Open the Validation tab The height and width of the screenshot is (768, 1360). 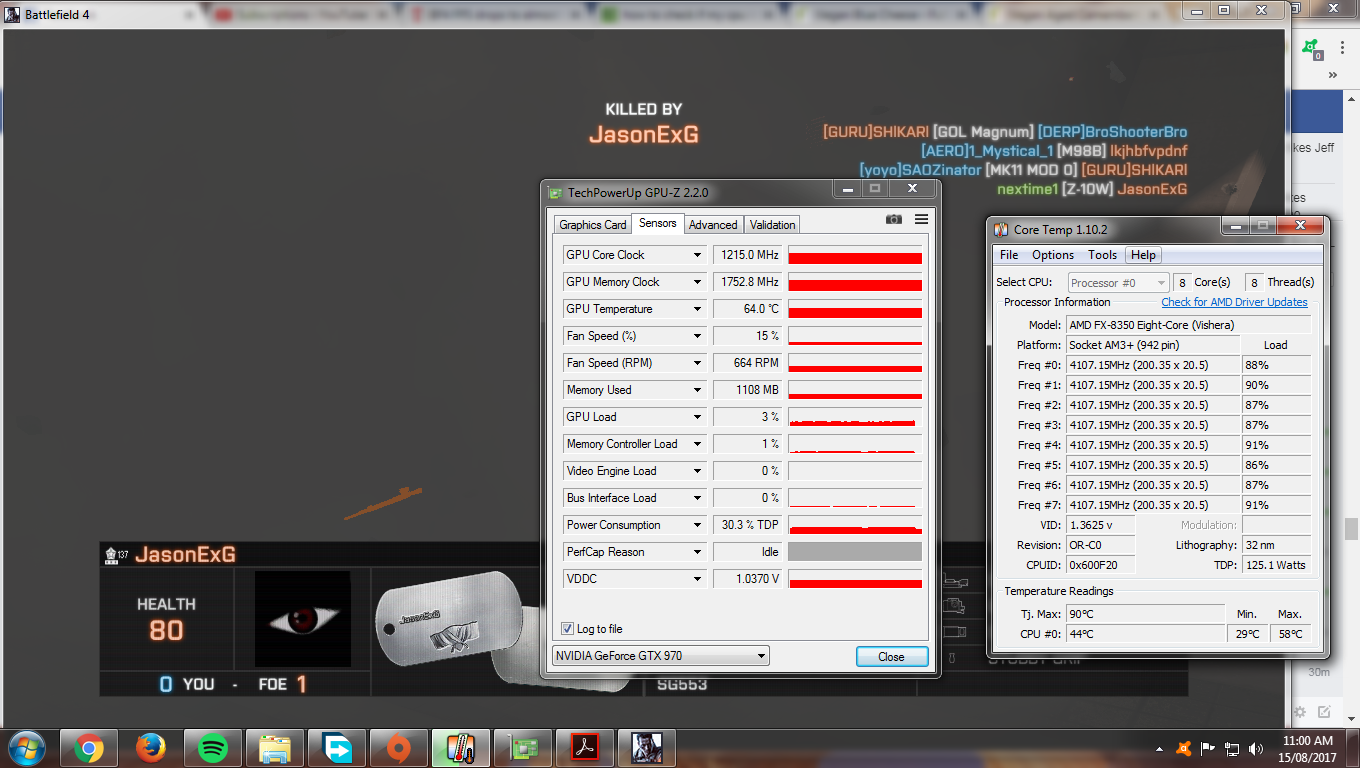click(773, 225)
